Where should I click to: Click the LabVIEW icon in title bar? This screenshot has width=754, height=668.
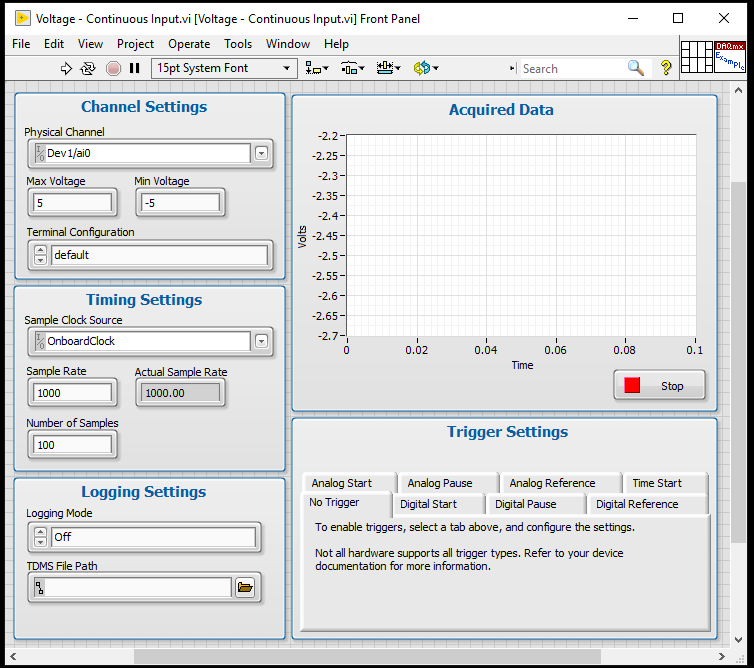(23, 18)
